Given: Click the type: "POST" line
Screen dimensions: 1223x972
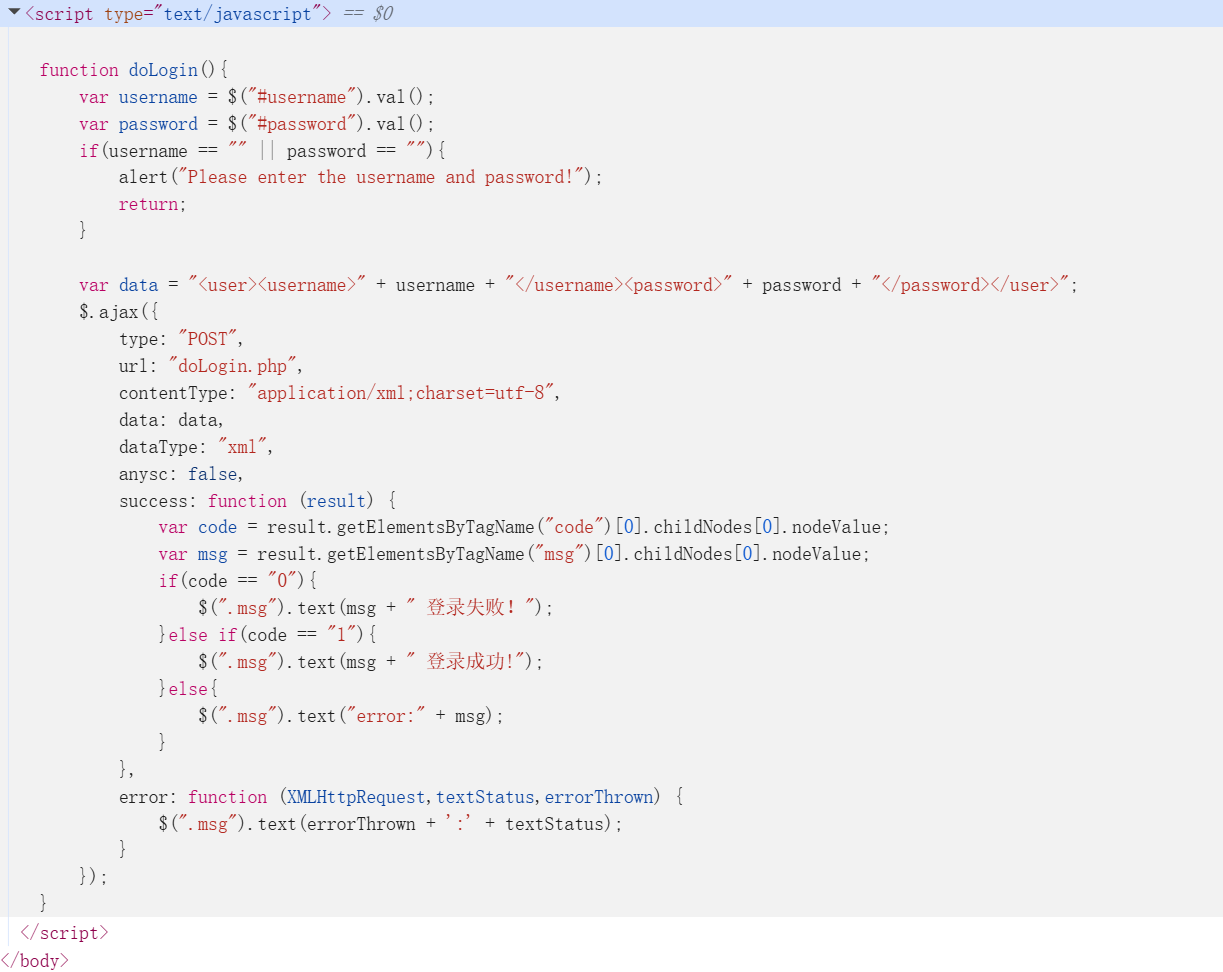Looking at the screenshot, I should tap(181, 339).
